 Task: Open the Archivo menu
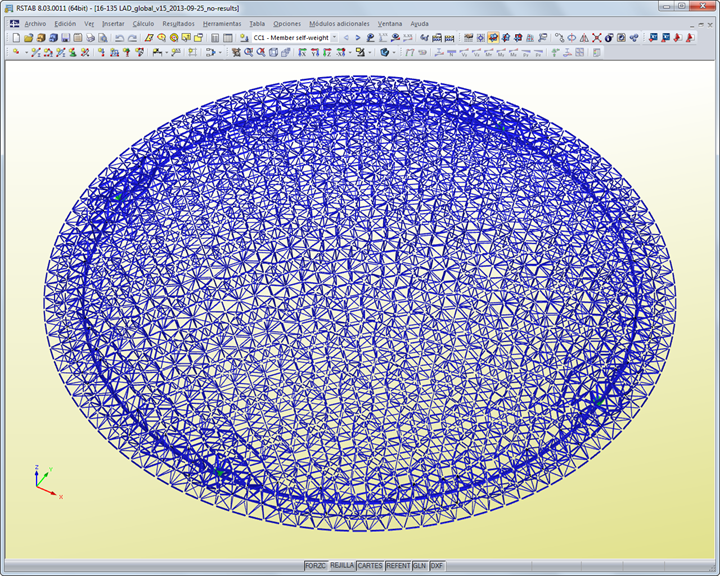click(x=35, y=23)
